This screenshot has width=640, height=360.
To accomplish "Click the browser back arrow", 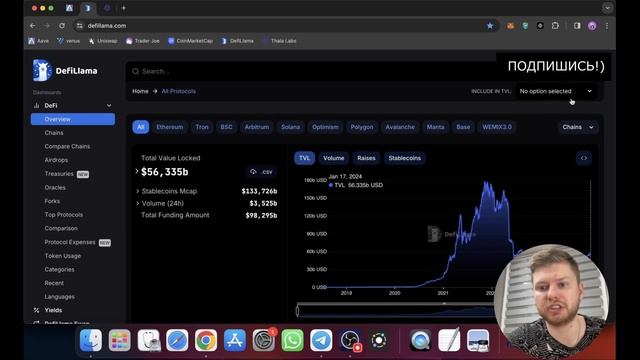I will [x=33, y=26].
